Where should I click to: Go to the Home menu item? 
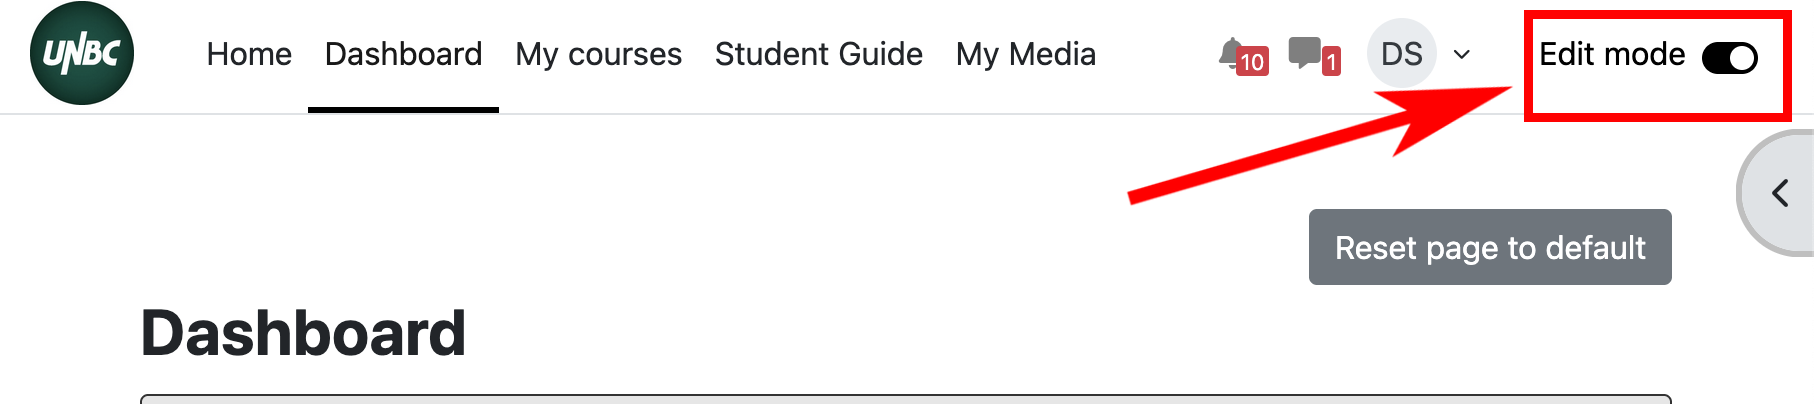(x=249, y=54)
